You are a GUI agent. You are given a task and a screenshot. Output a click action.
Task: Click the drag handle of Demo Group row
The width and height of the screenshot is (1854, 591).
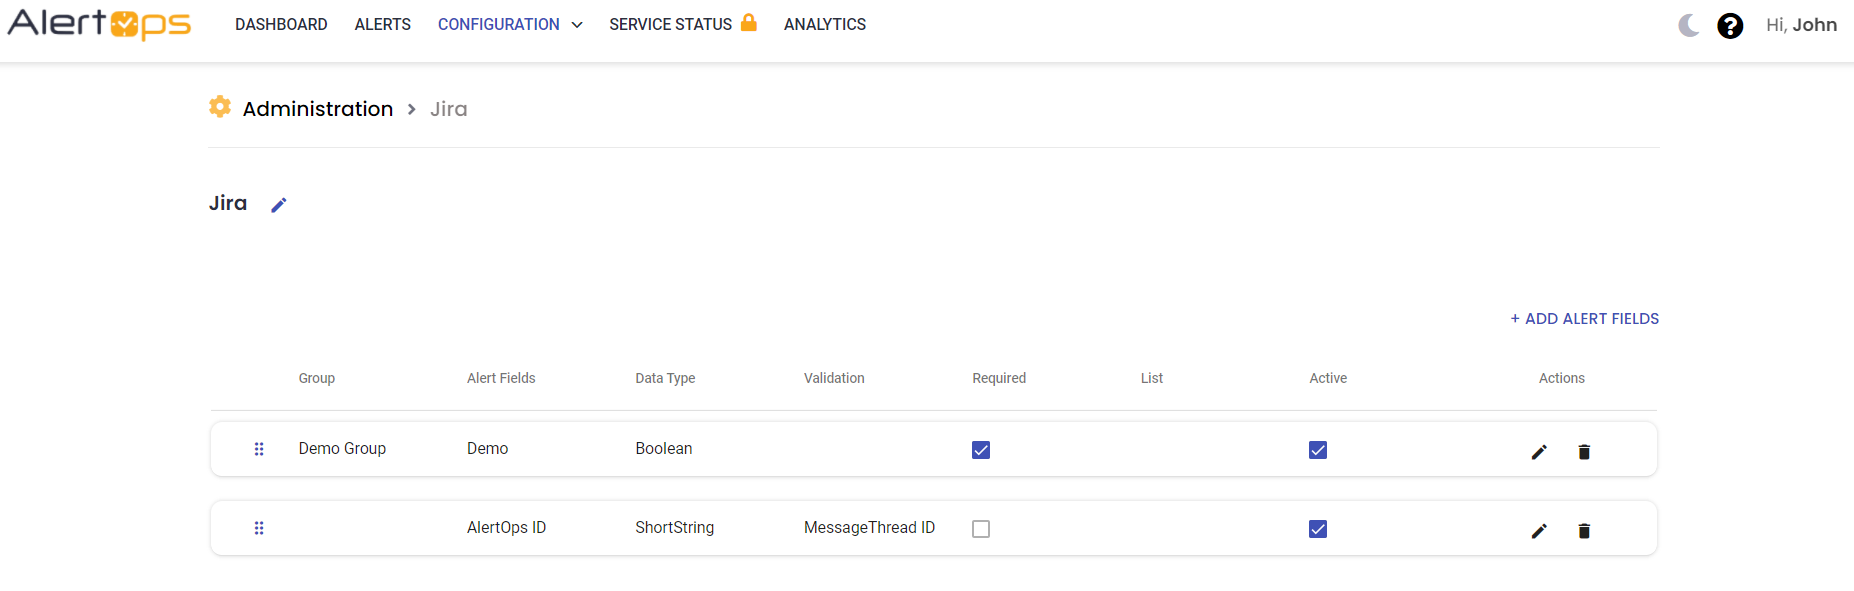point(259,449)
